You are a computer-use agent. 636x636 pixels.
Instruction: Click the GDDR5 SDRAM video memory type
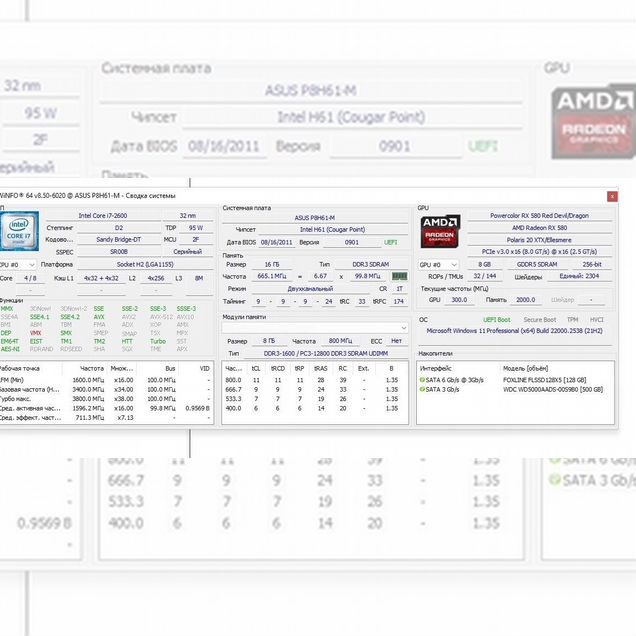pyautogui.click(x=537, y=264)
